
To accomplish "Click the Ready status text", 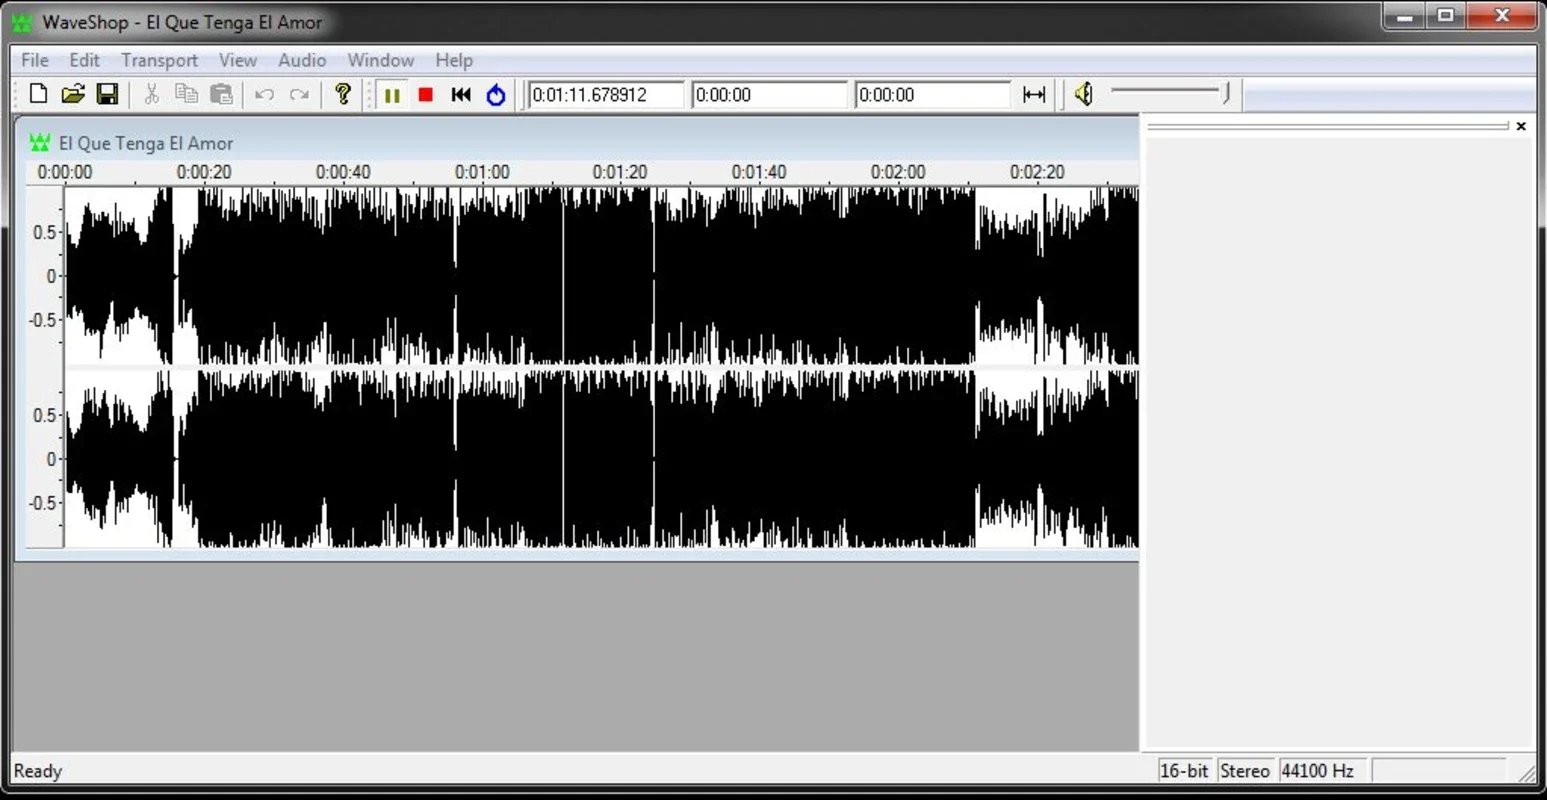I will click(38, 771).
